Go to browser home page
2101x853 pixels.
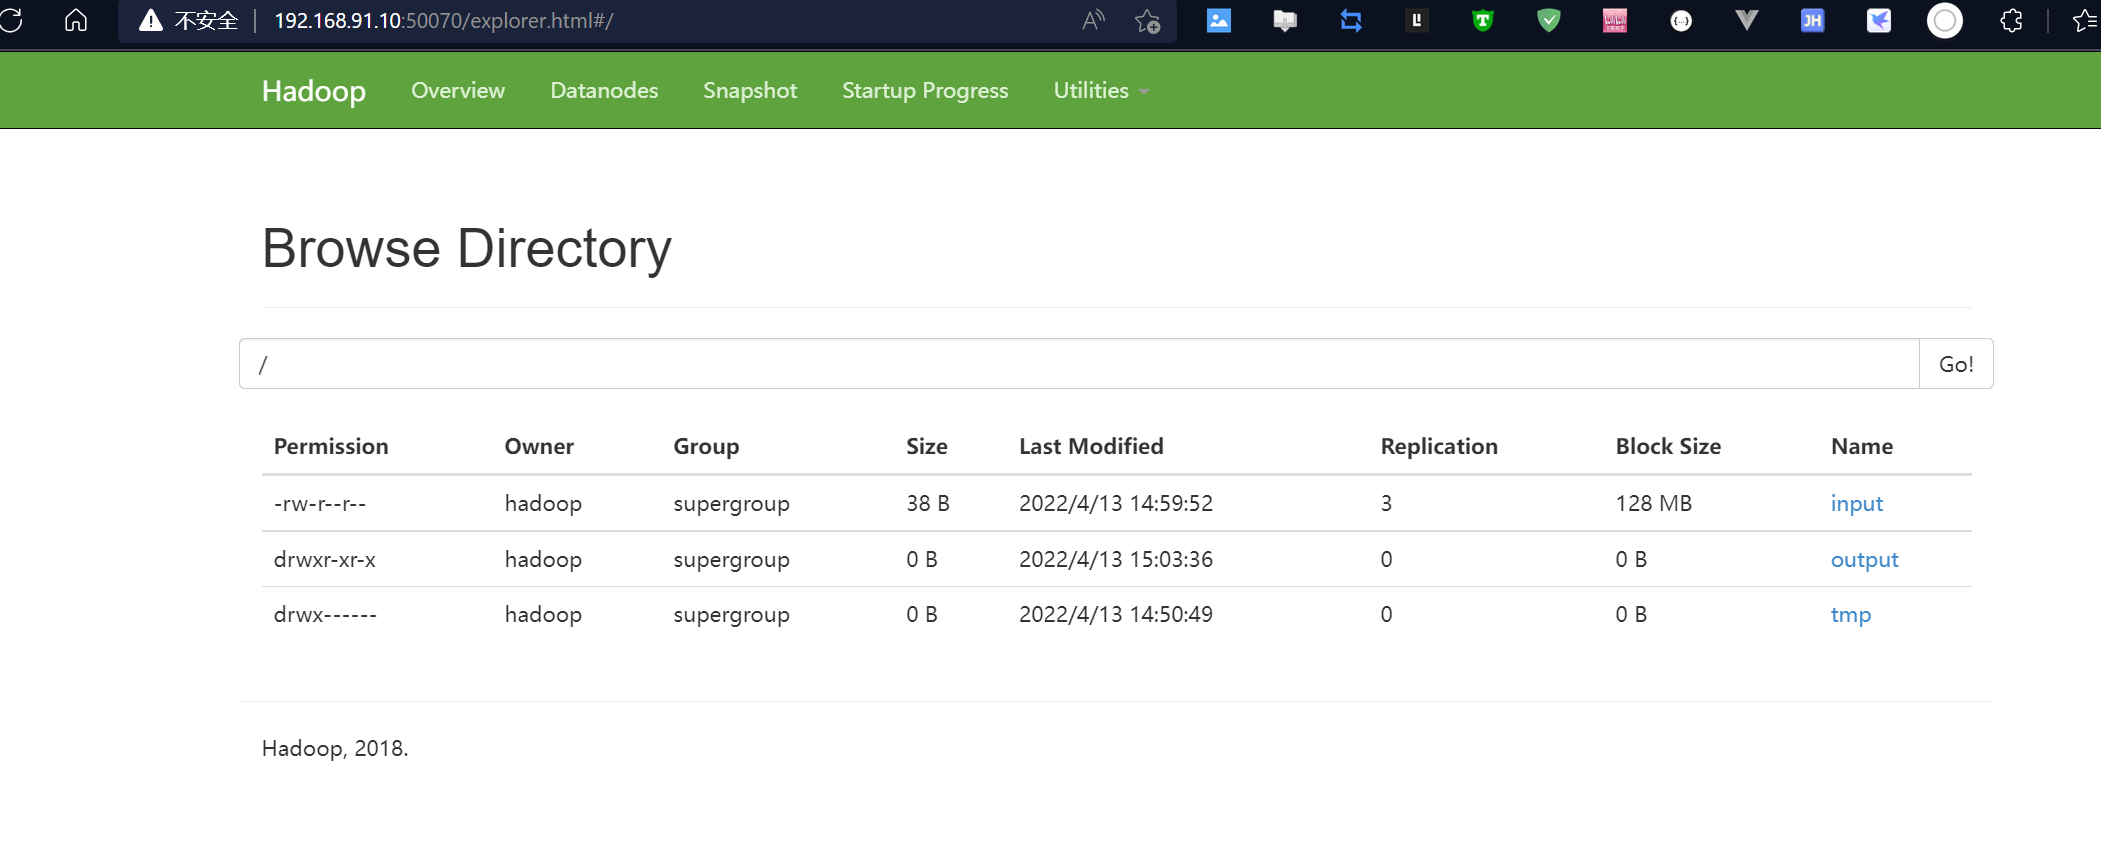[76, 20]
